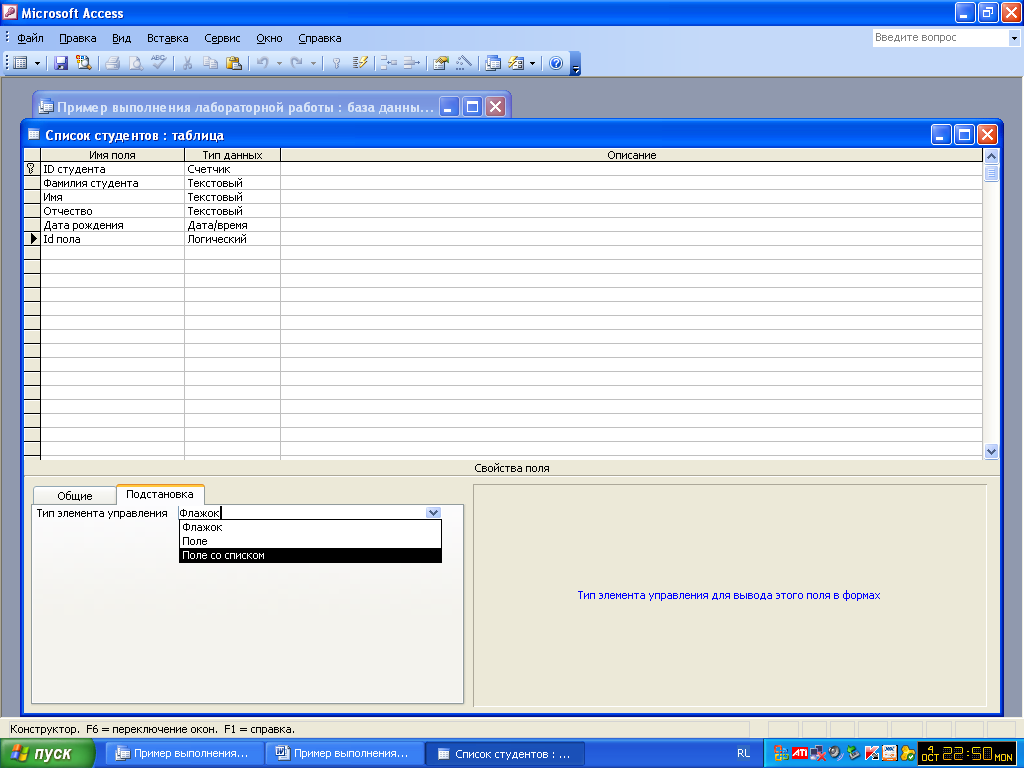Switch to the 'Общие' tab
The height and width of the screenshot is (768, 1024).
pos(74,496)
